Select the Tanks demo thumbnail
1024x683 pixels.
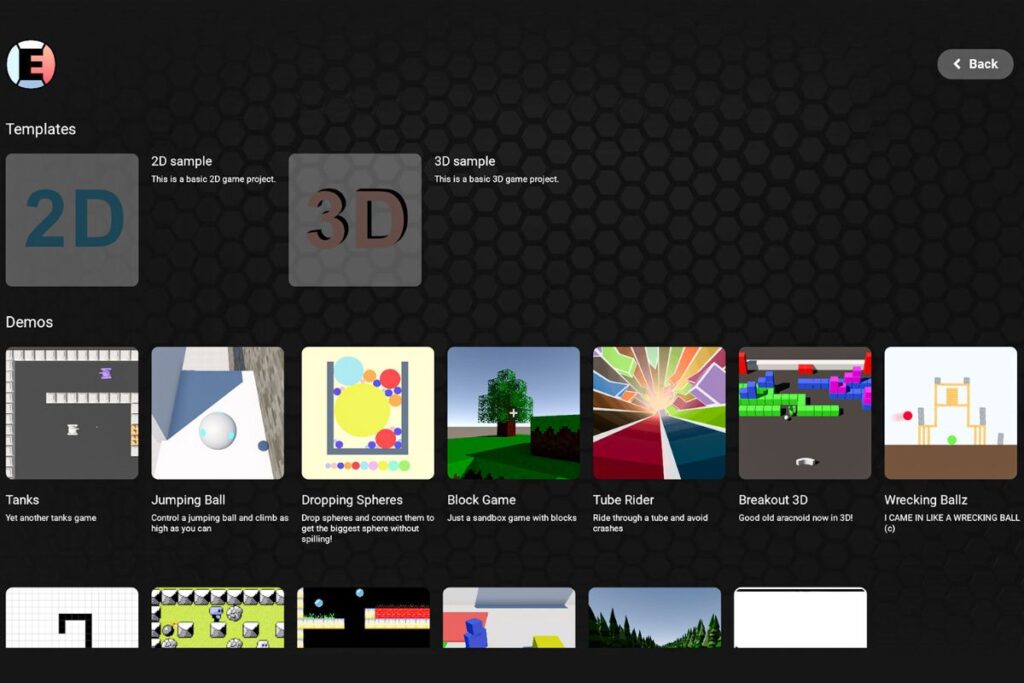[x=72, y=413]
